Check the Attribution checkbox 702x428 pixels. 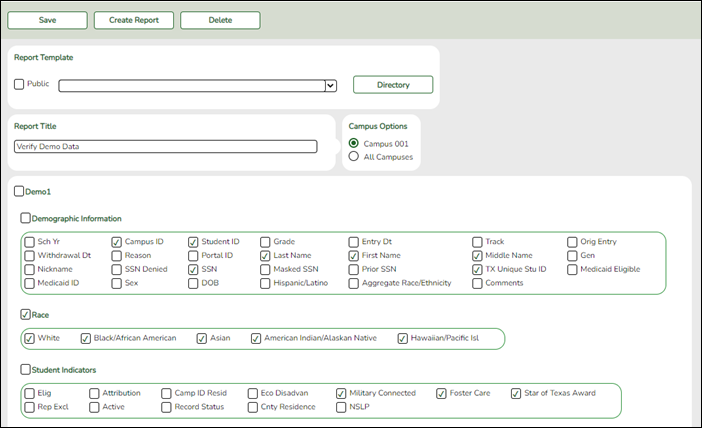tap(94, 394)
